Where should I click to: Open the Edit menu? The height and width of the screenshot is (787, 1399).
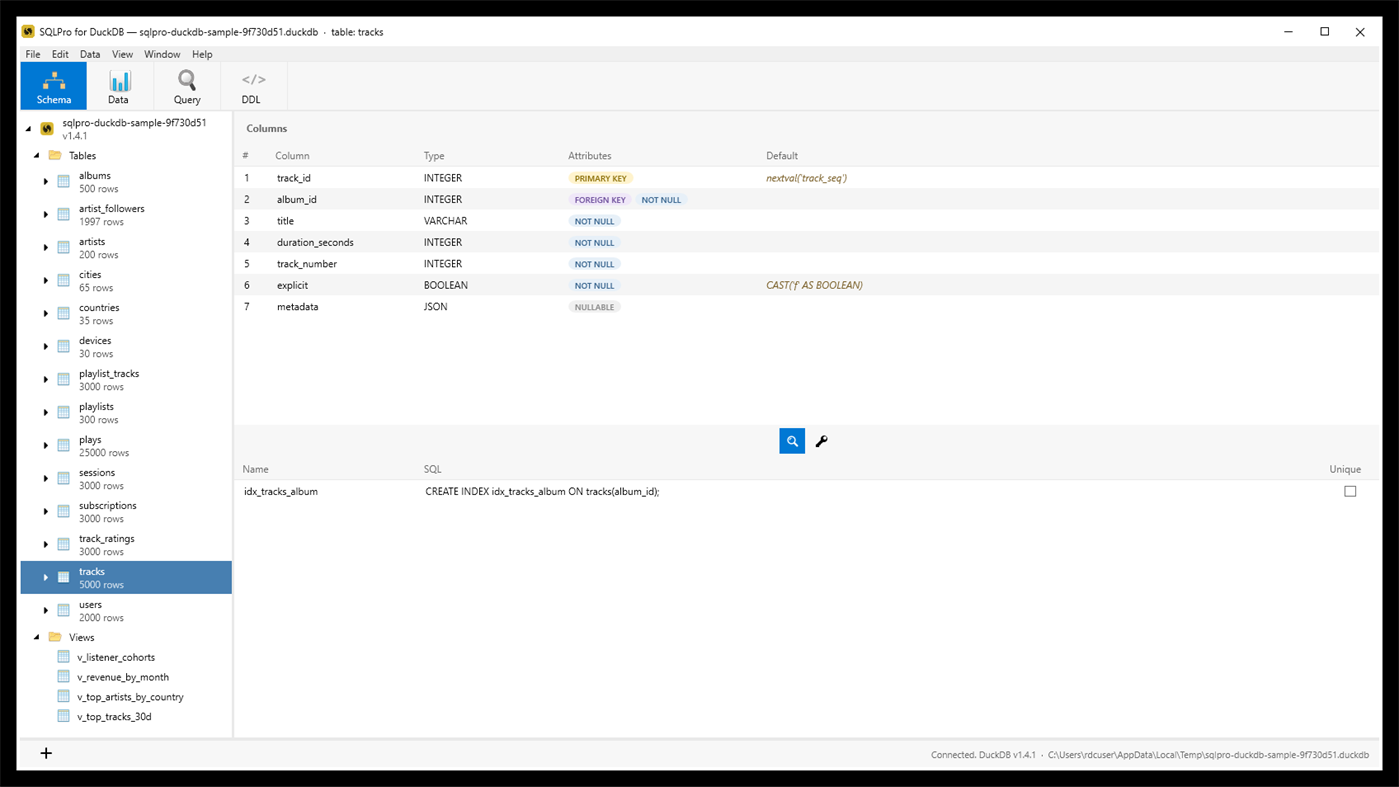coord(60,54)
